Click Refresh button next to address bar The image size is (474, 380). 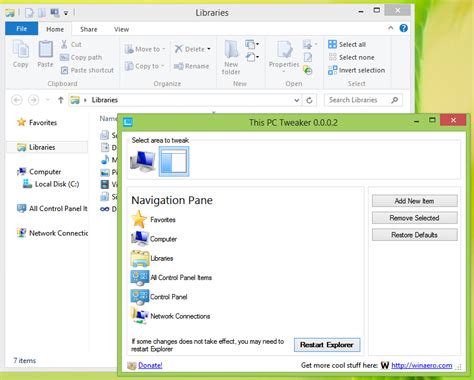[x=309, y=100]
